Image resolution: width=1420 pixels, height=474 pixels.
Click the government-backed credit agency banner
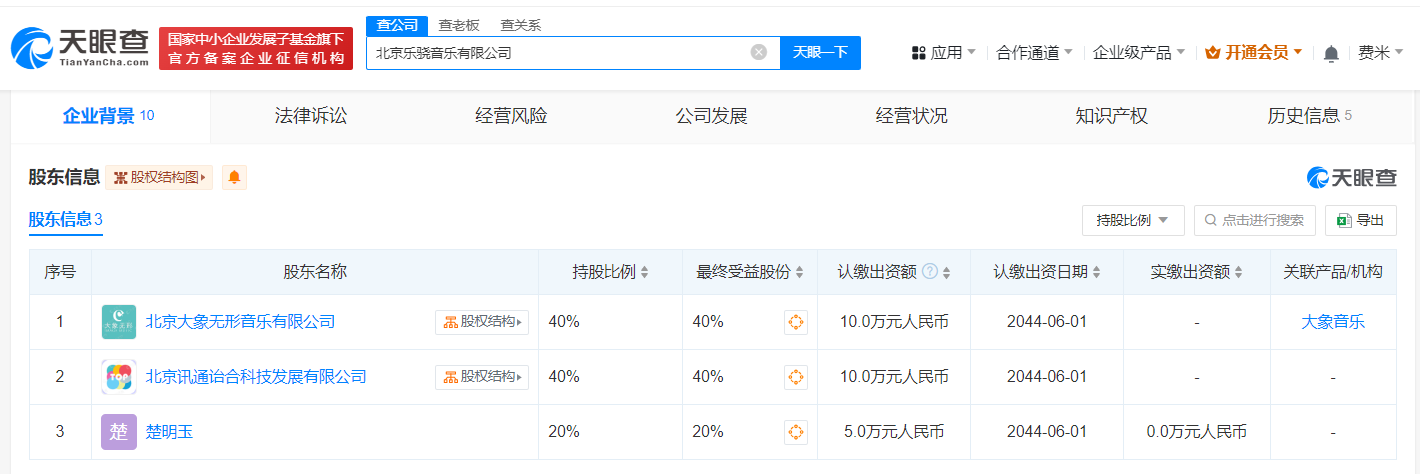click(256, 48)
